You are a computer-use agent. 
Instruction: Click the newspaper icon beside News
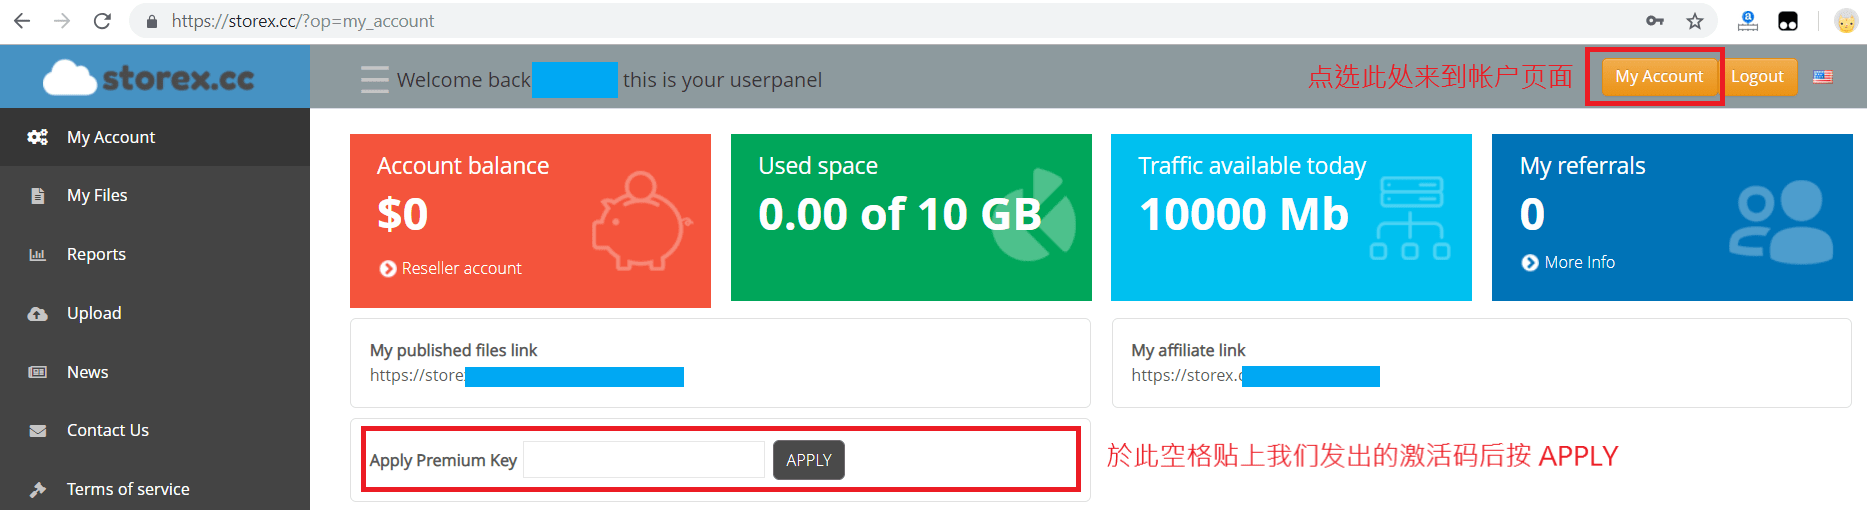tap(38, 372)
